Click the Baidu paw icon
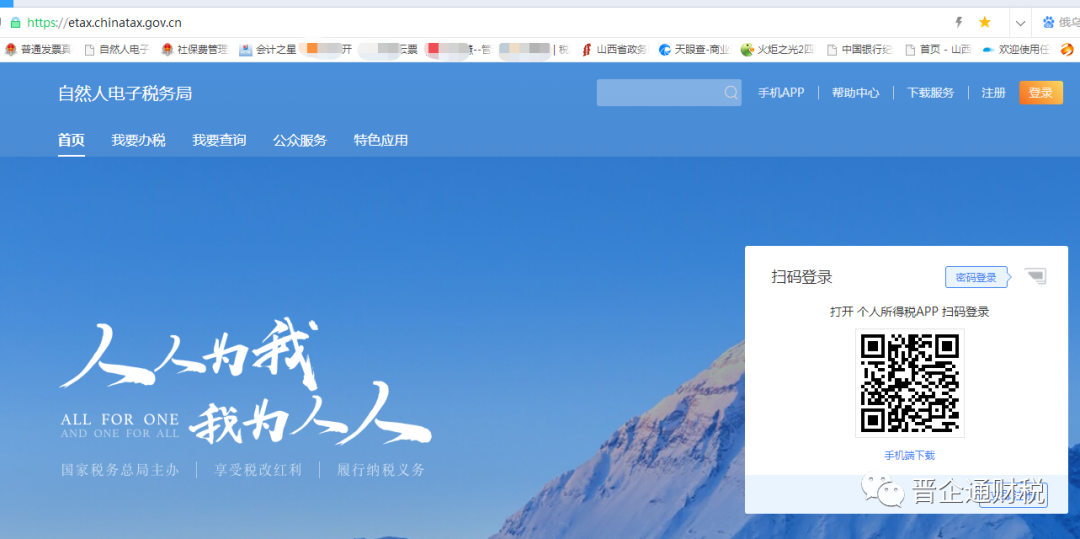 click(x=1049, y=22)
